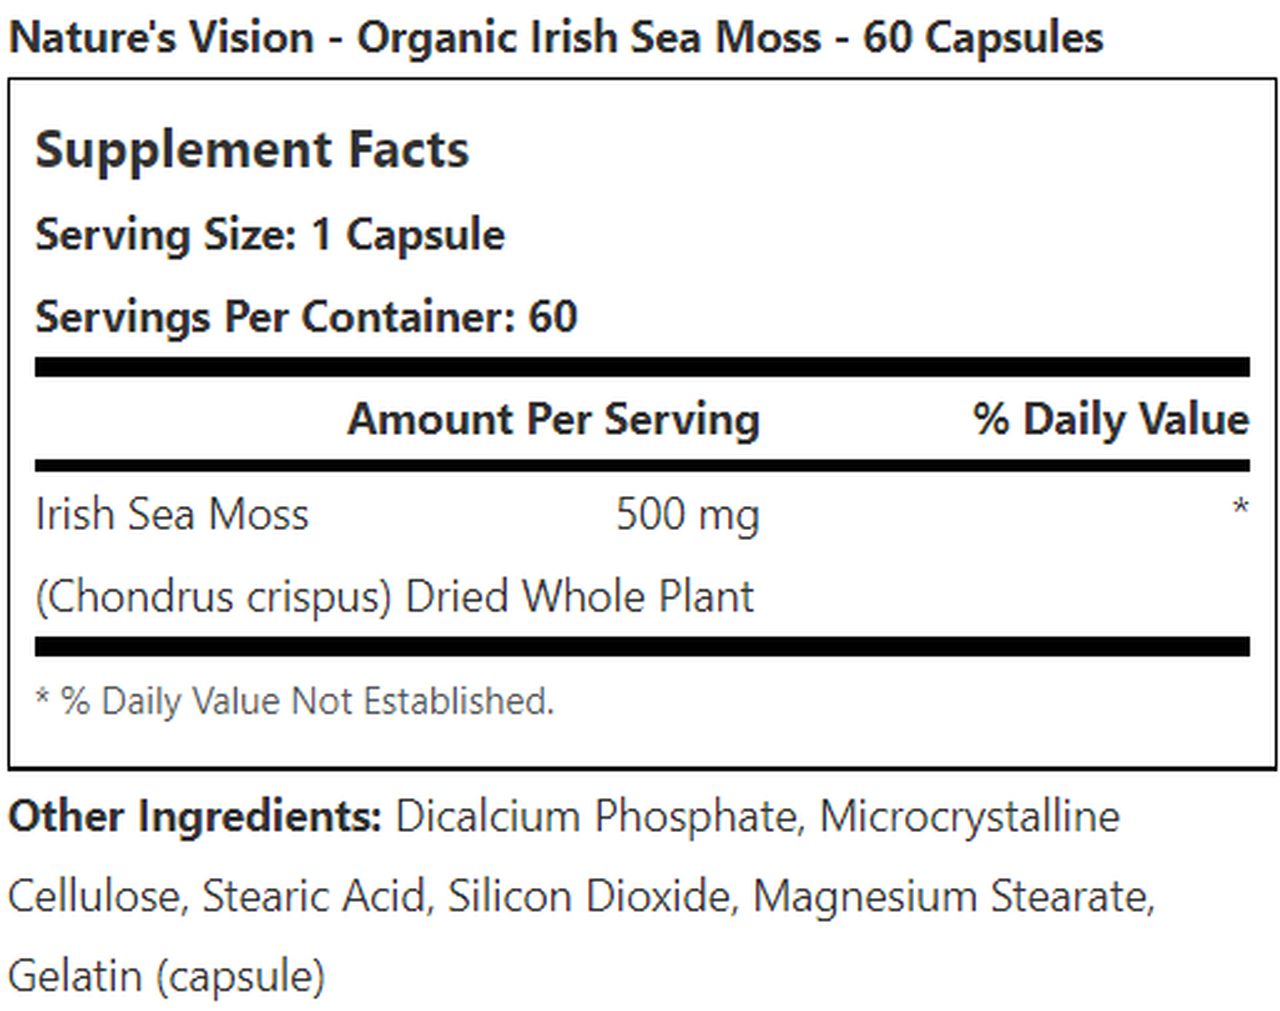The image size is (1280, 1011).
Task: Click the Dried Whole Plant text
Action: pyautogui.click(x=579, y=597)
